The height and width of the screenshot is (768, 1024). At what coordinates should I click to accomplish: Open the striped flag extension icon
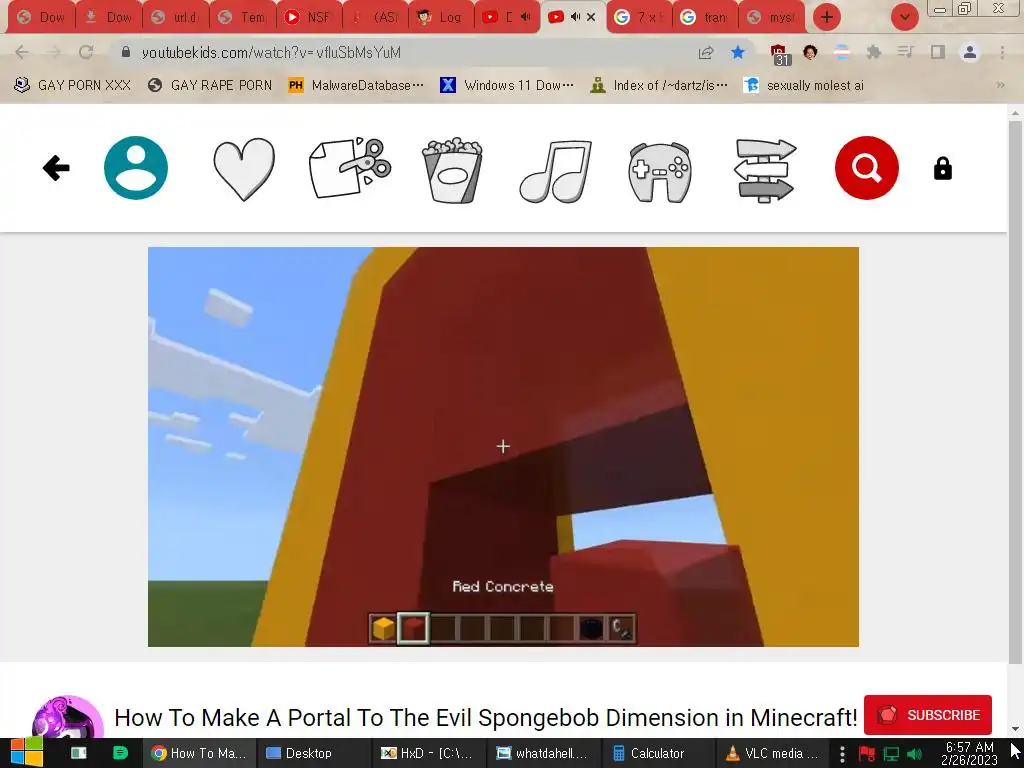pyautogui.click(x=842, y=52)
